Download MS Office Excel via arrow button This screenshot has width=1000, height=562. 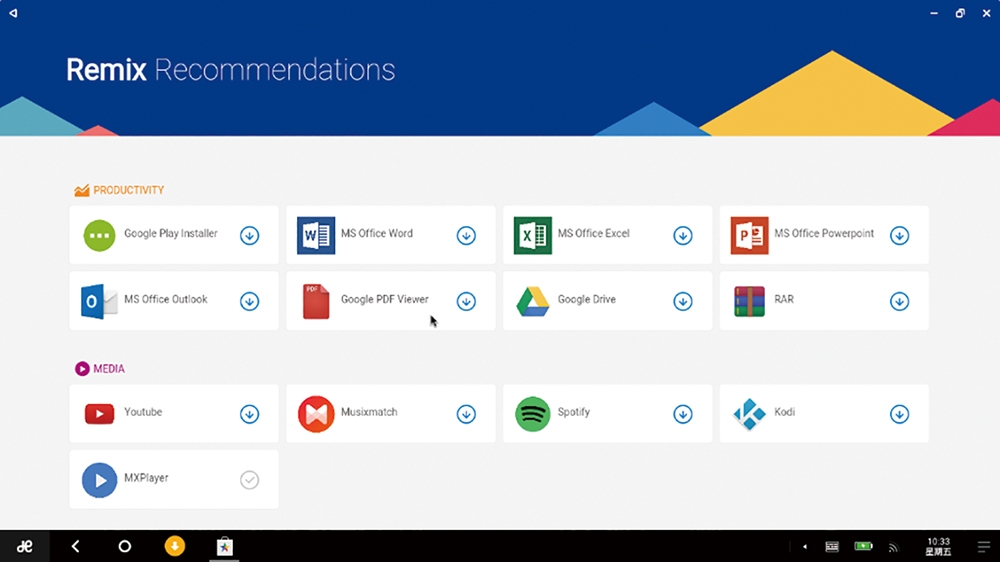pos(683,235)
